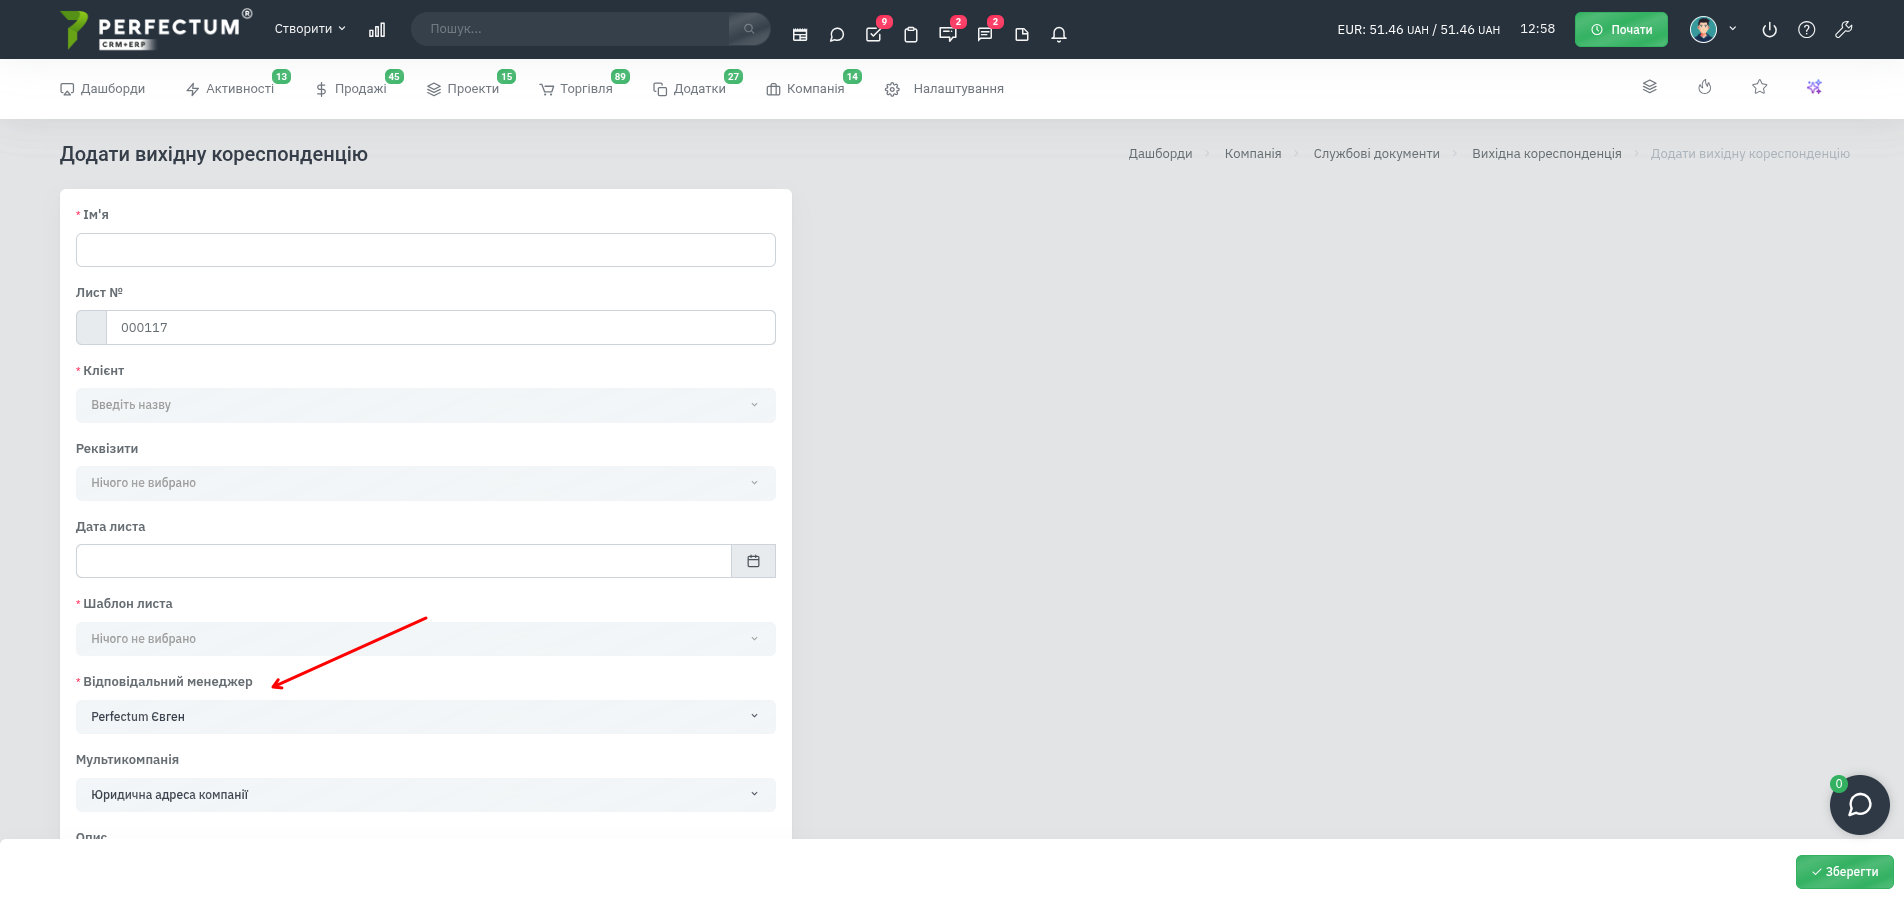
Task: Open the calendar table icon in header
Action: [x=800, y=34]
